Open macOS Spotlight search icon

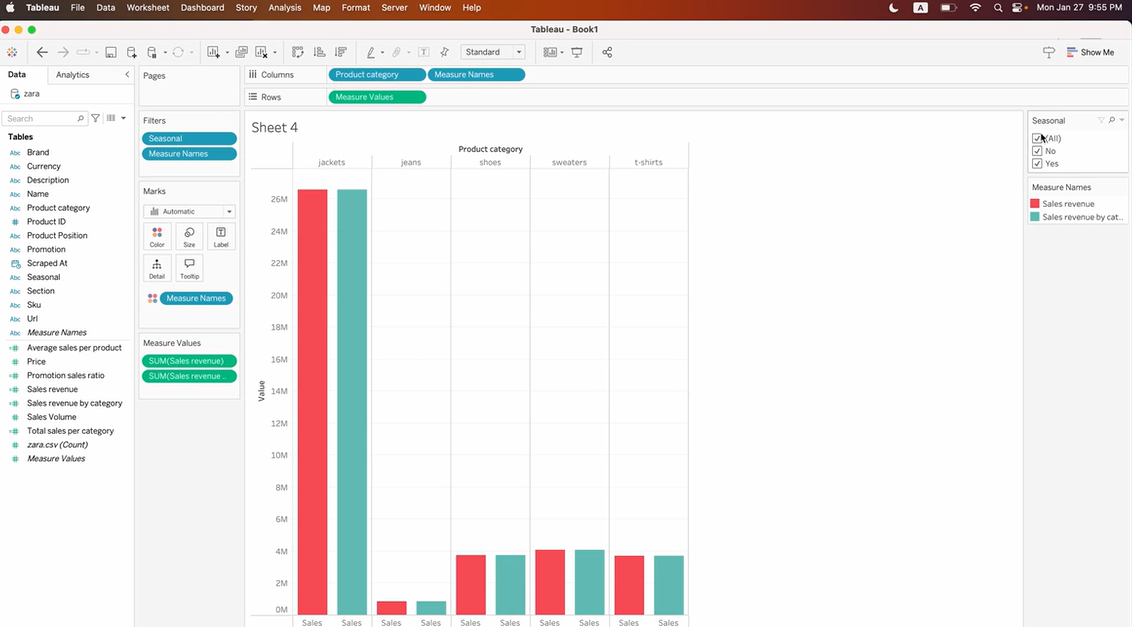click(998, 8)
